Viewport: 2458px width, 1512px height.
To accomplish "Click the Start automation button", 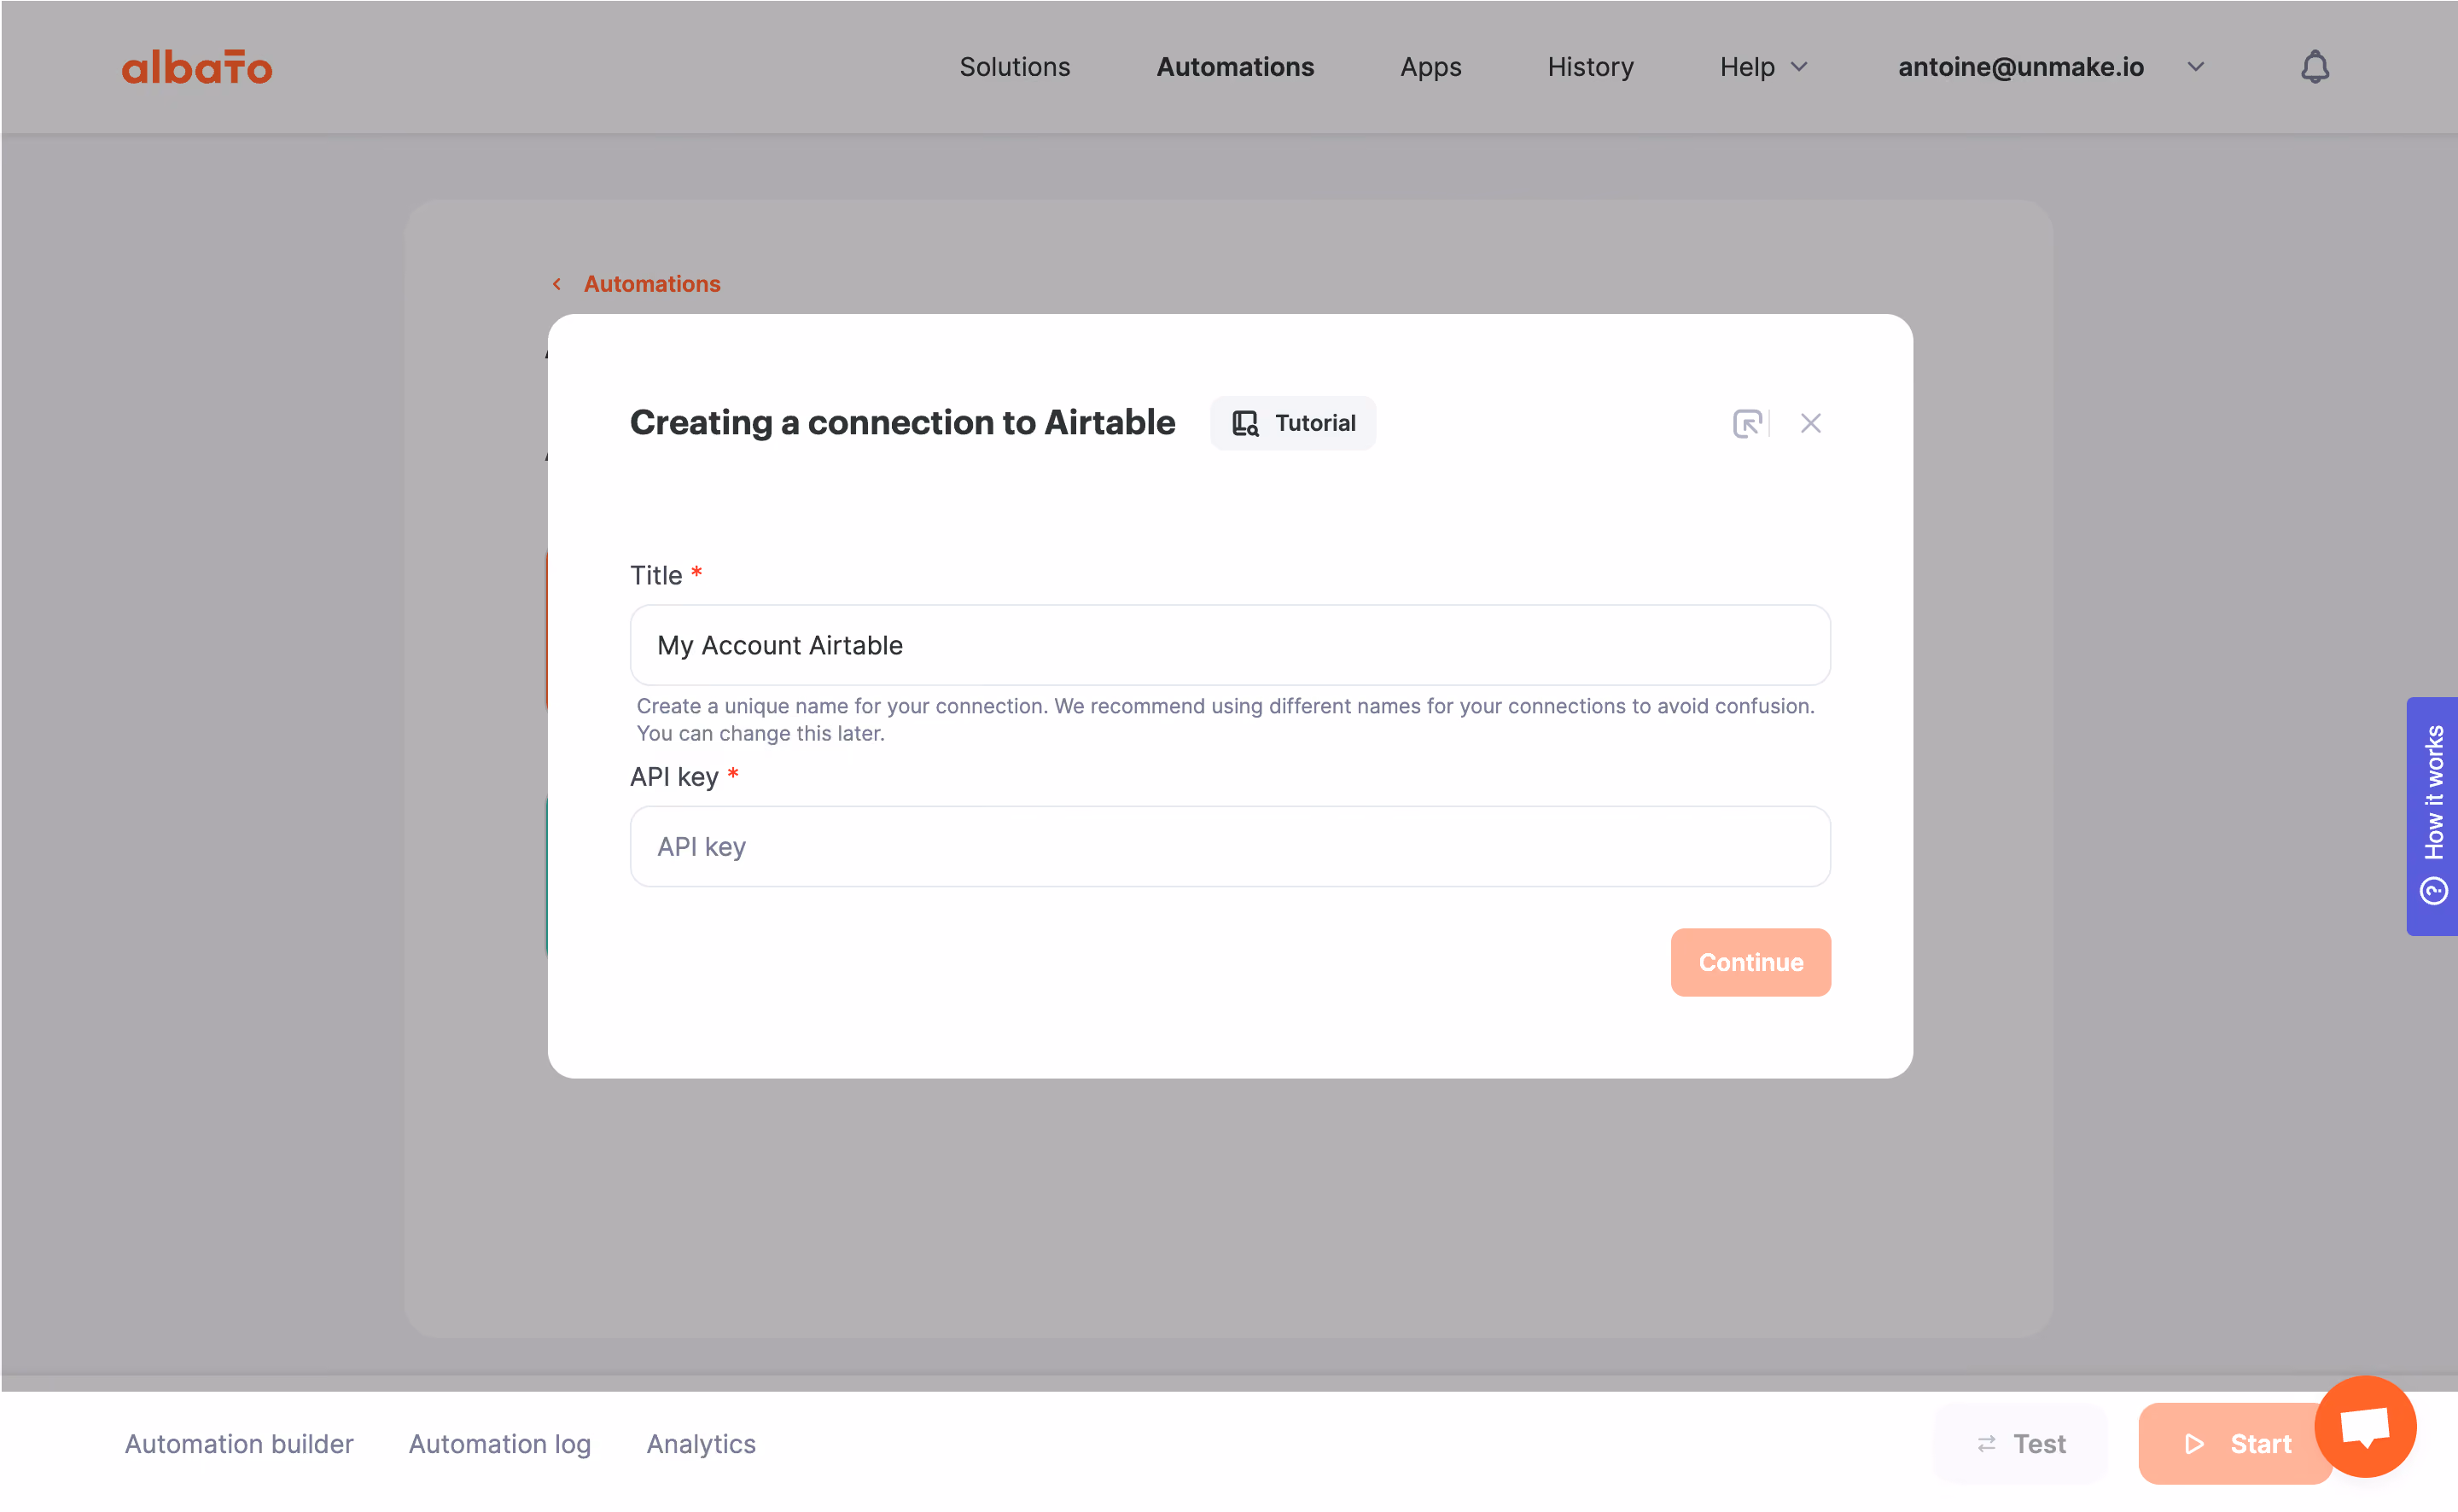I will (x=2236, y=1443).
